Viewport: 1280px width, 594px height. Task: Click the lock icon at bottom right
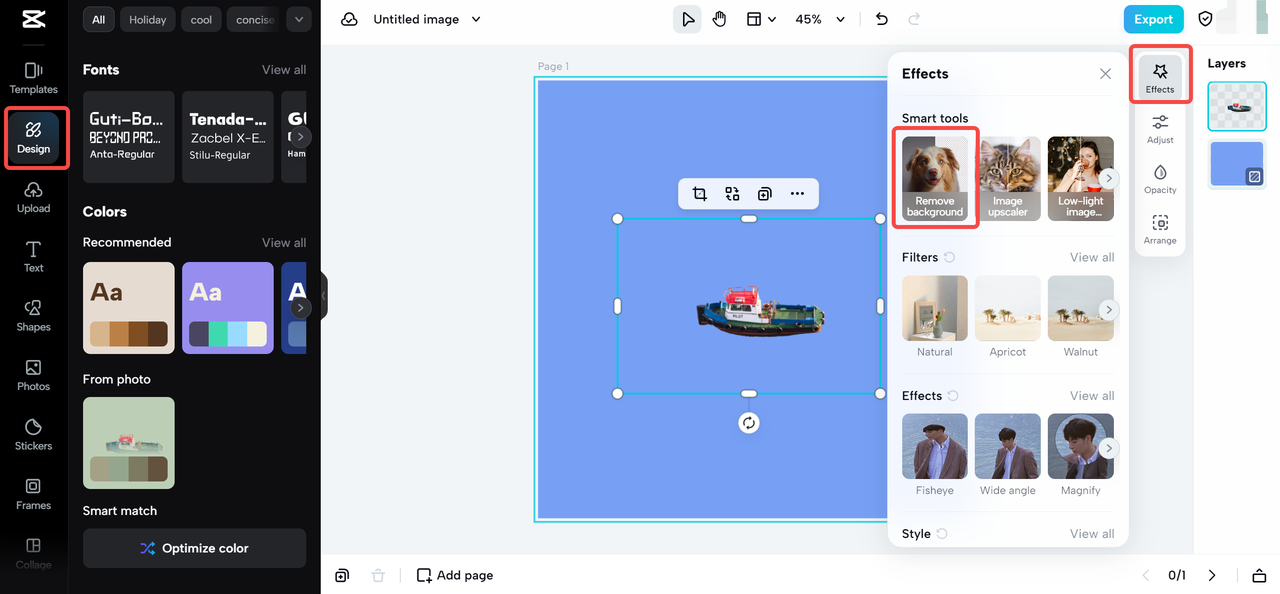point(1259,575)
